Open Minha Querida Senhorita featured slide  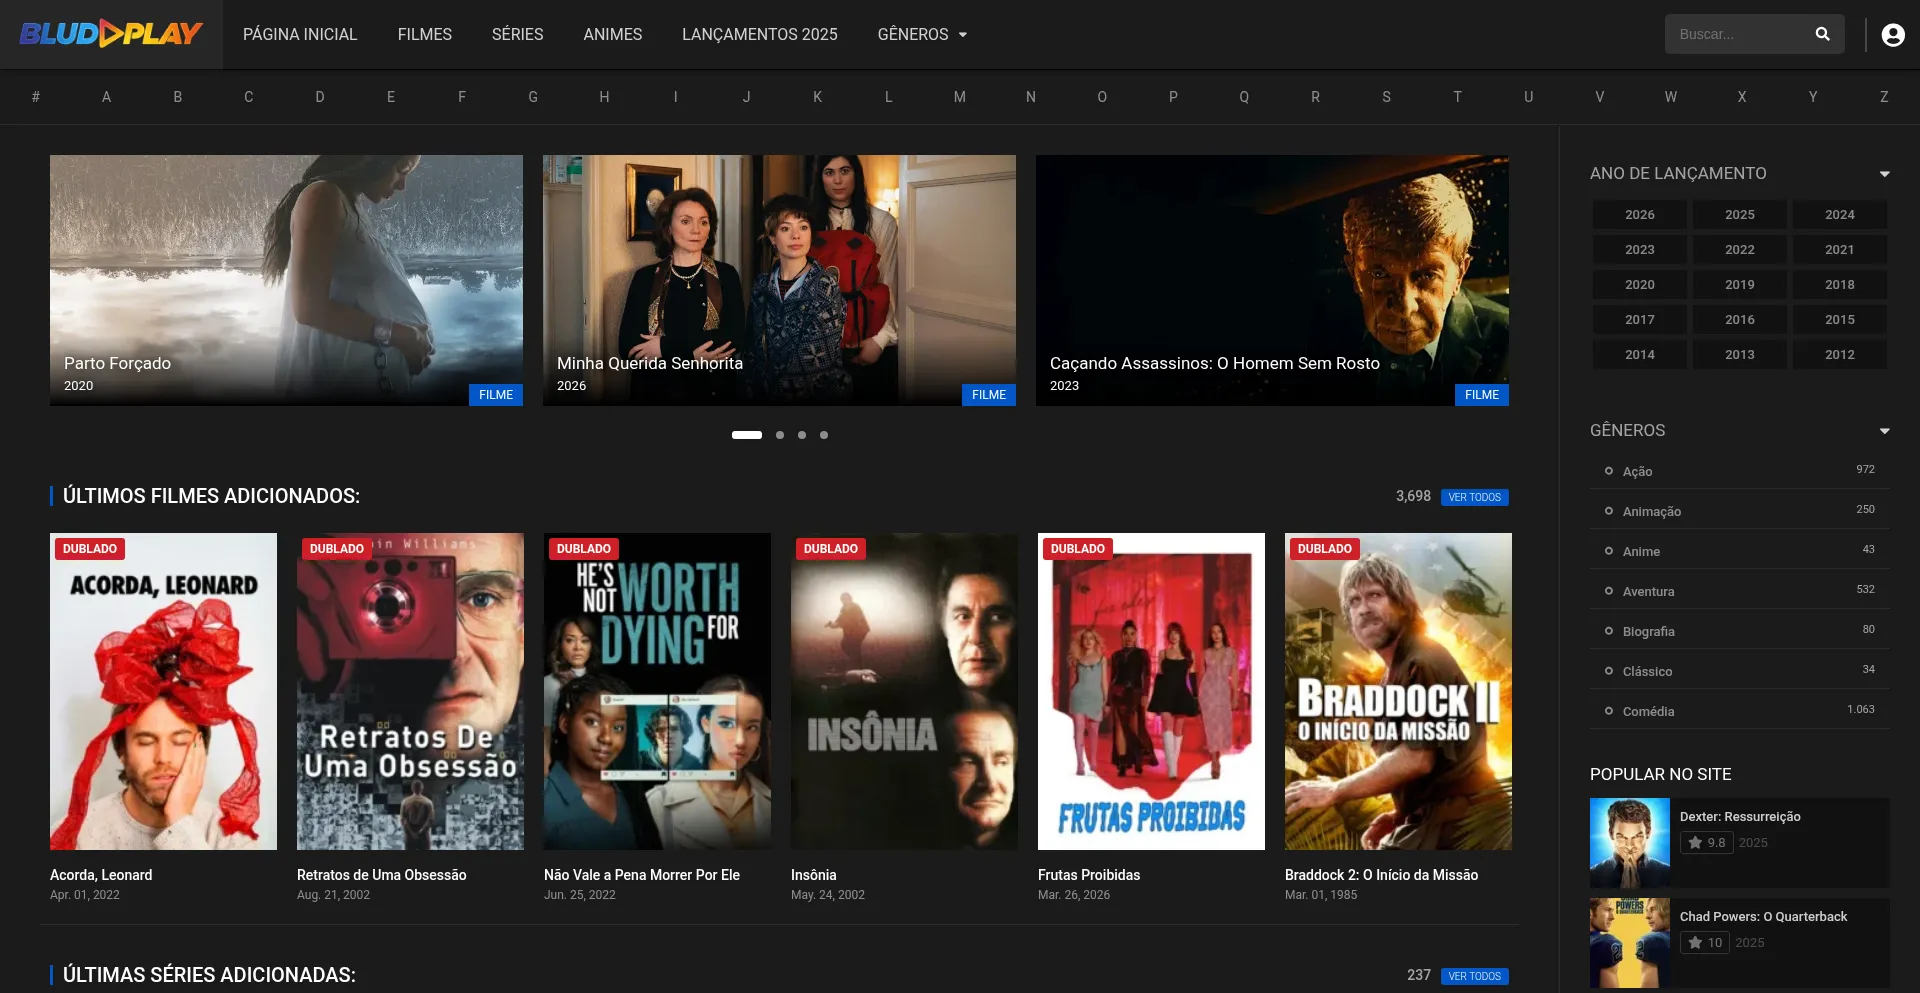click(x=779, y=280)
